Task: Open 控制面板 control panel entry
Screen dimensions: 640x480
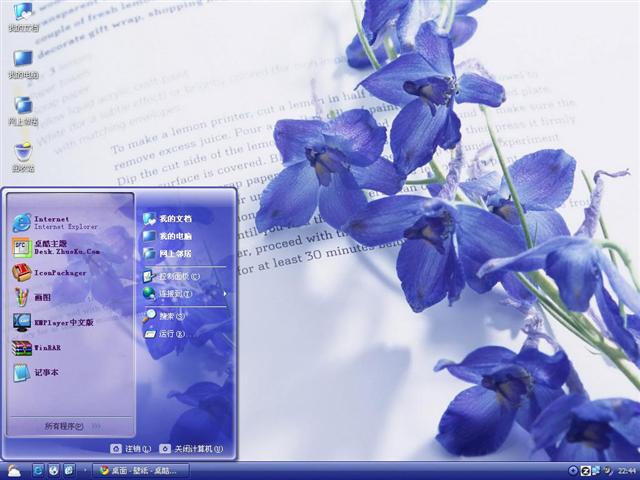Action: (171, 276)
